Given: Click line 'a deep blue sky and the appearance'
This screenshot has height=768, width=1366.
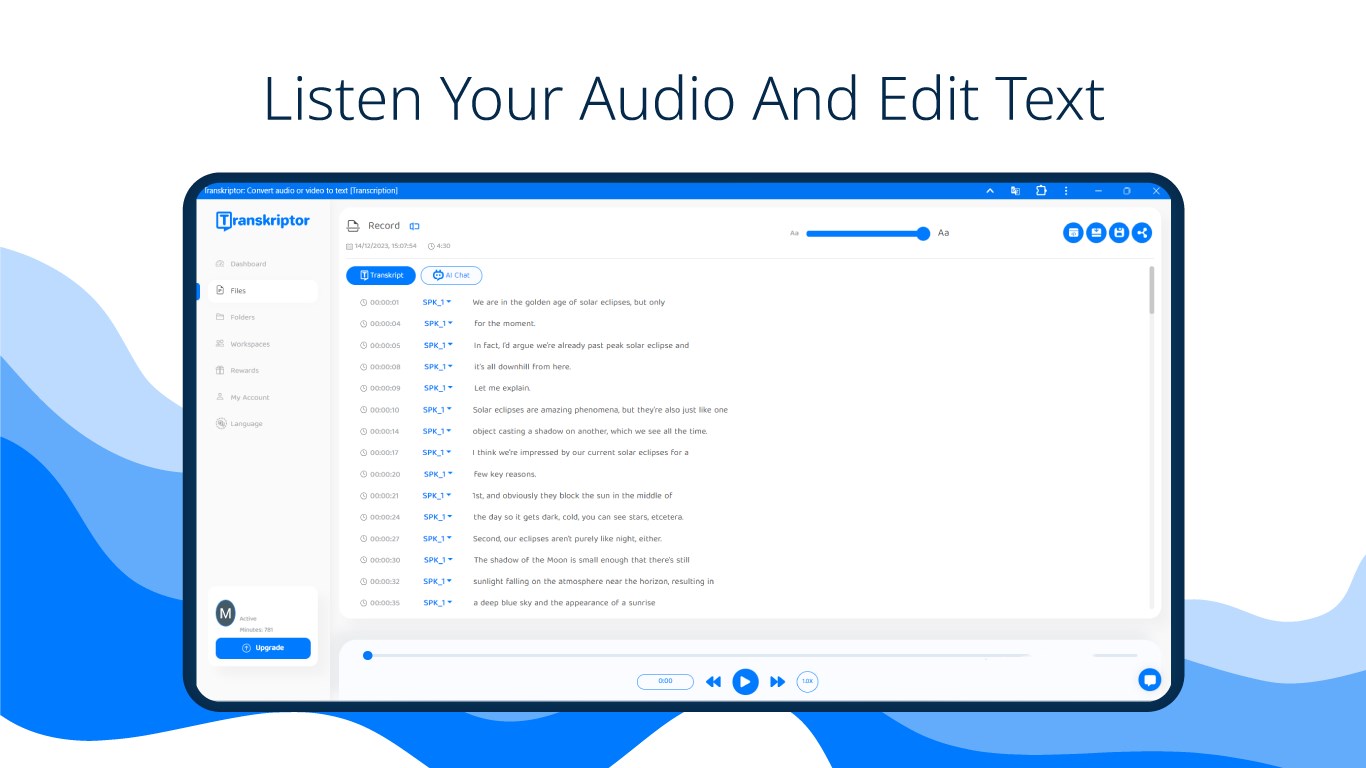Looking at the screenshot, I should pos(564,603).
